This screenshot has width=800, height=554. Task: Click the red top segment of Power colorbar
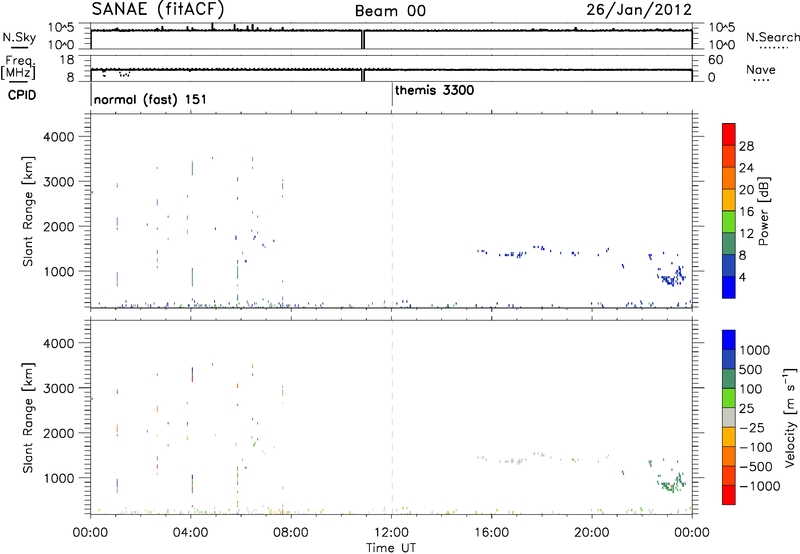click(x=729, y=134)
